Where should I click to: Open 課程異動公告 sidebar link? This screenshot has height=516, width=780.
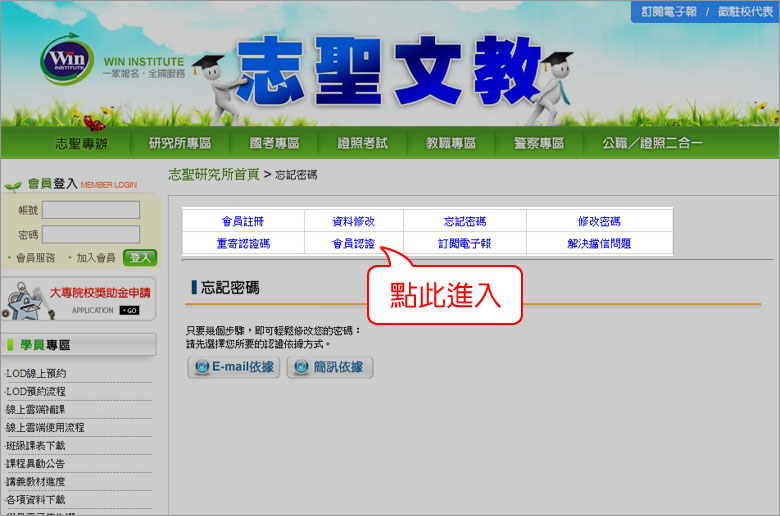35,464
